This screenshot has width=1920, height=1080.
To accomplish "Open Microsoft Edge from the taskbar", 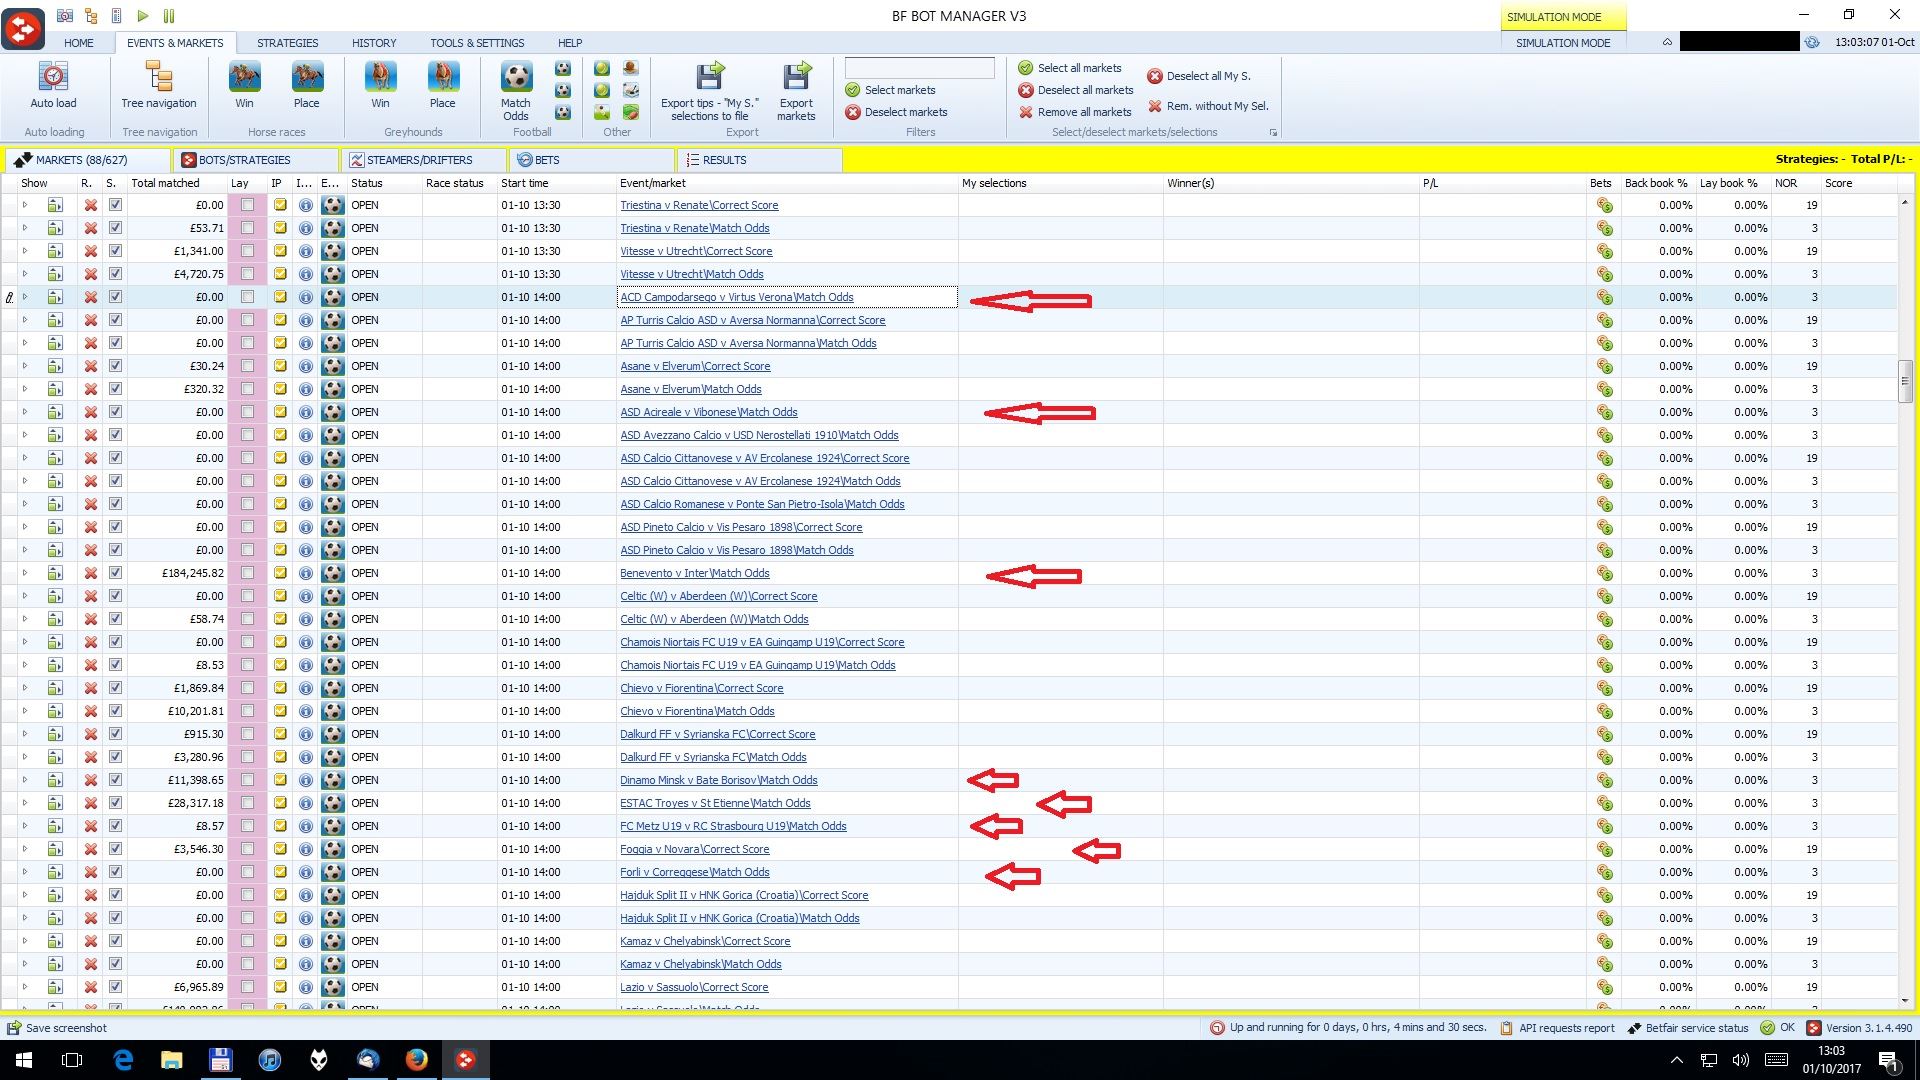I will pyautogui.click(x=123, y=1060).
